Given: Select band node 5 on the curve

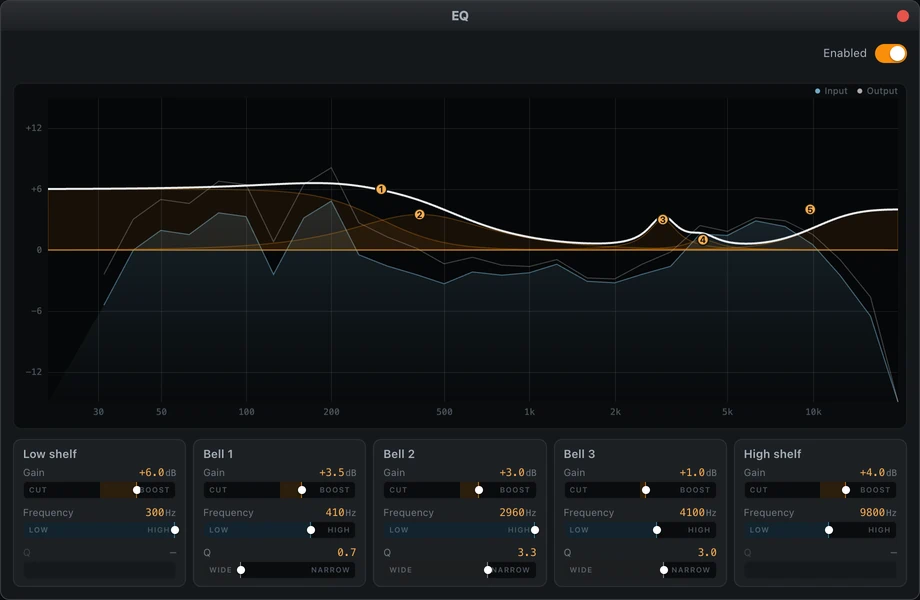Looking at the screenshot, I should (810, 209).
